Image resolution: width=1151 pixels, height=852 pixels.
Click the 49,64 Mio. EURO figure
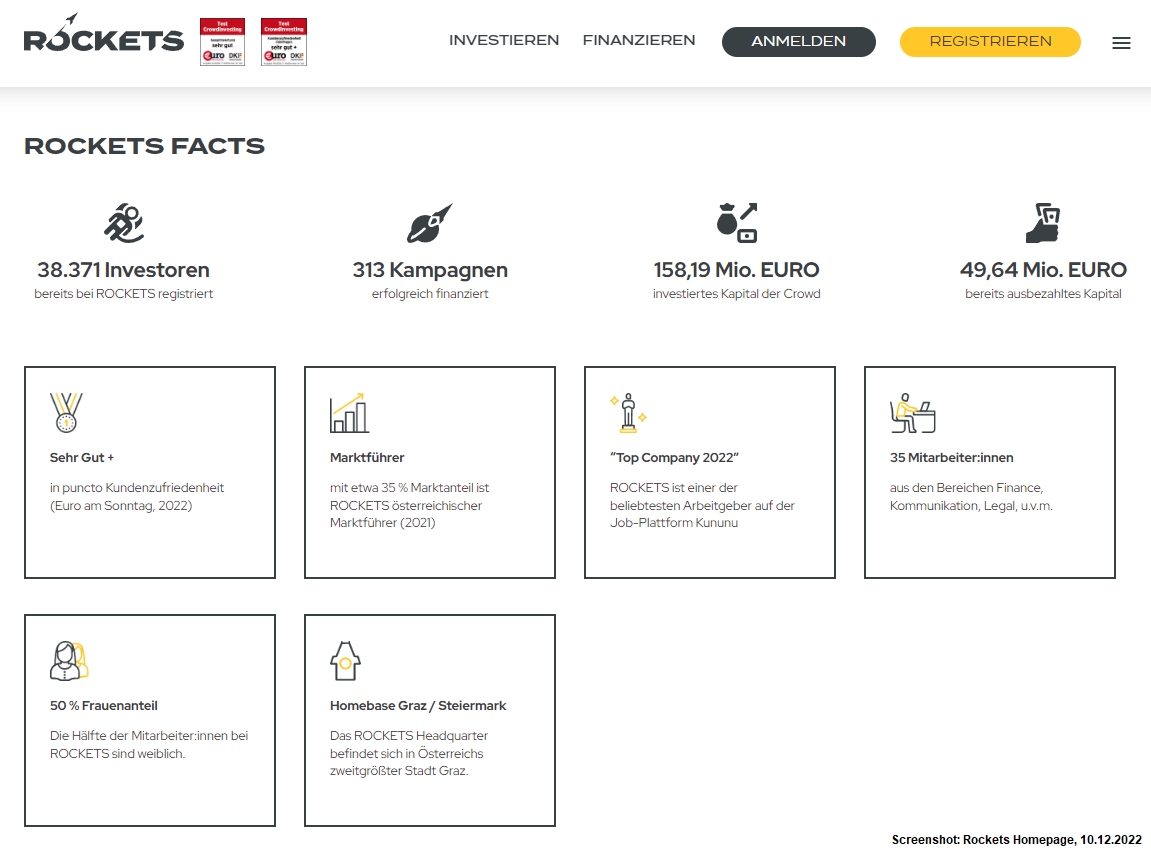1043,270
